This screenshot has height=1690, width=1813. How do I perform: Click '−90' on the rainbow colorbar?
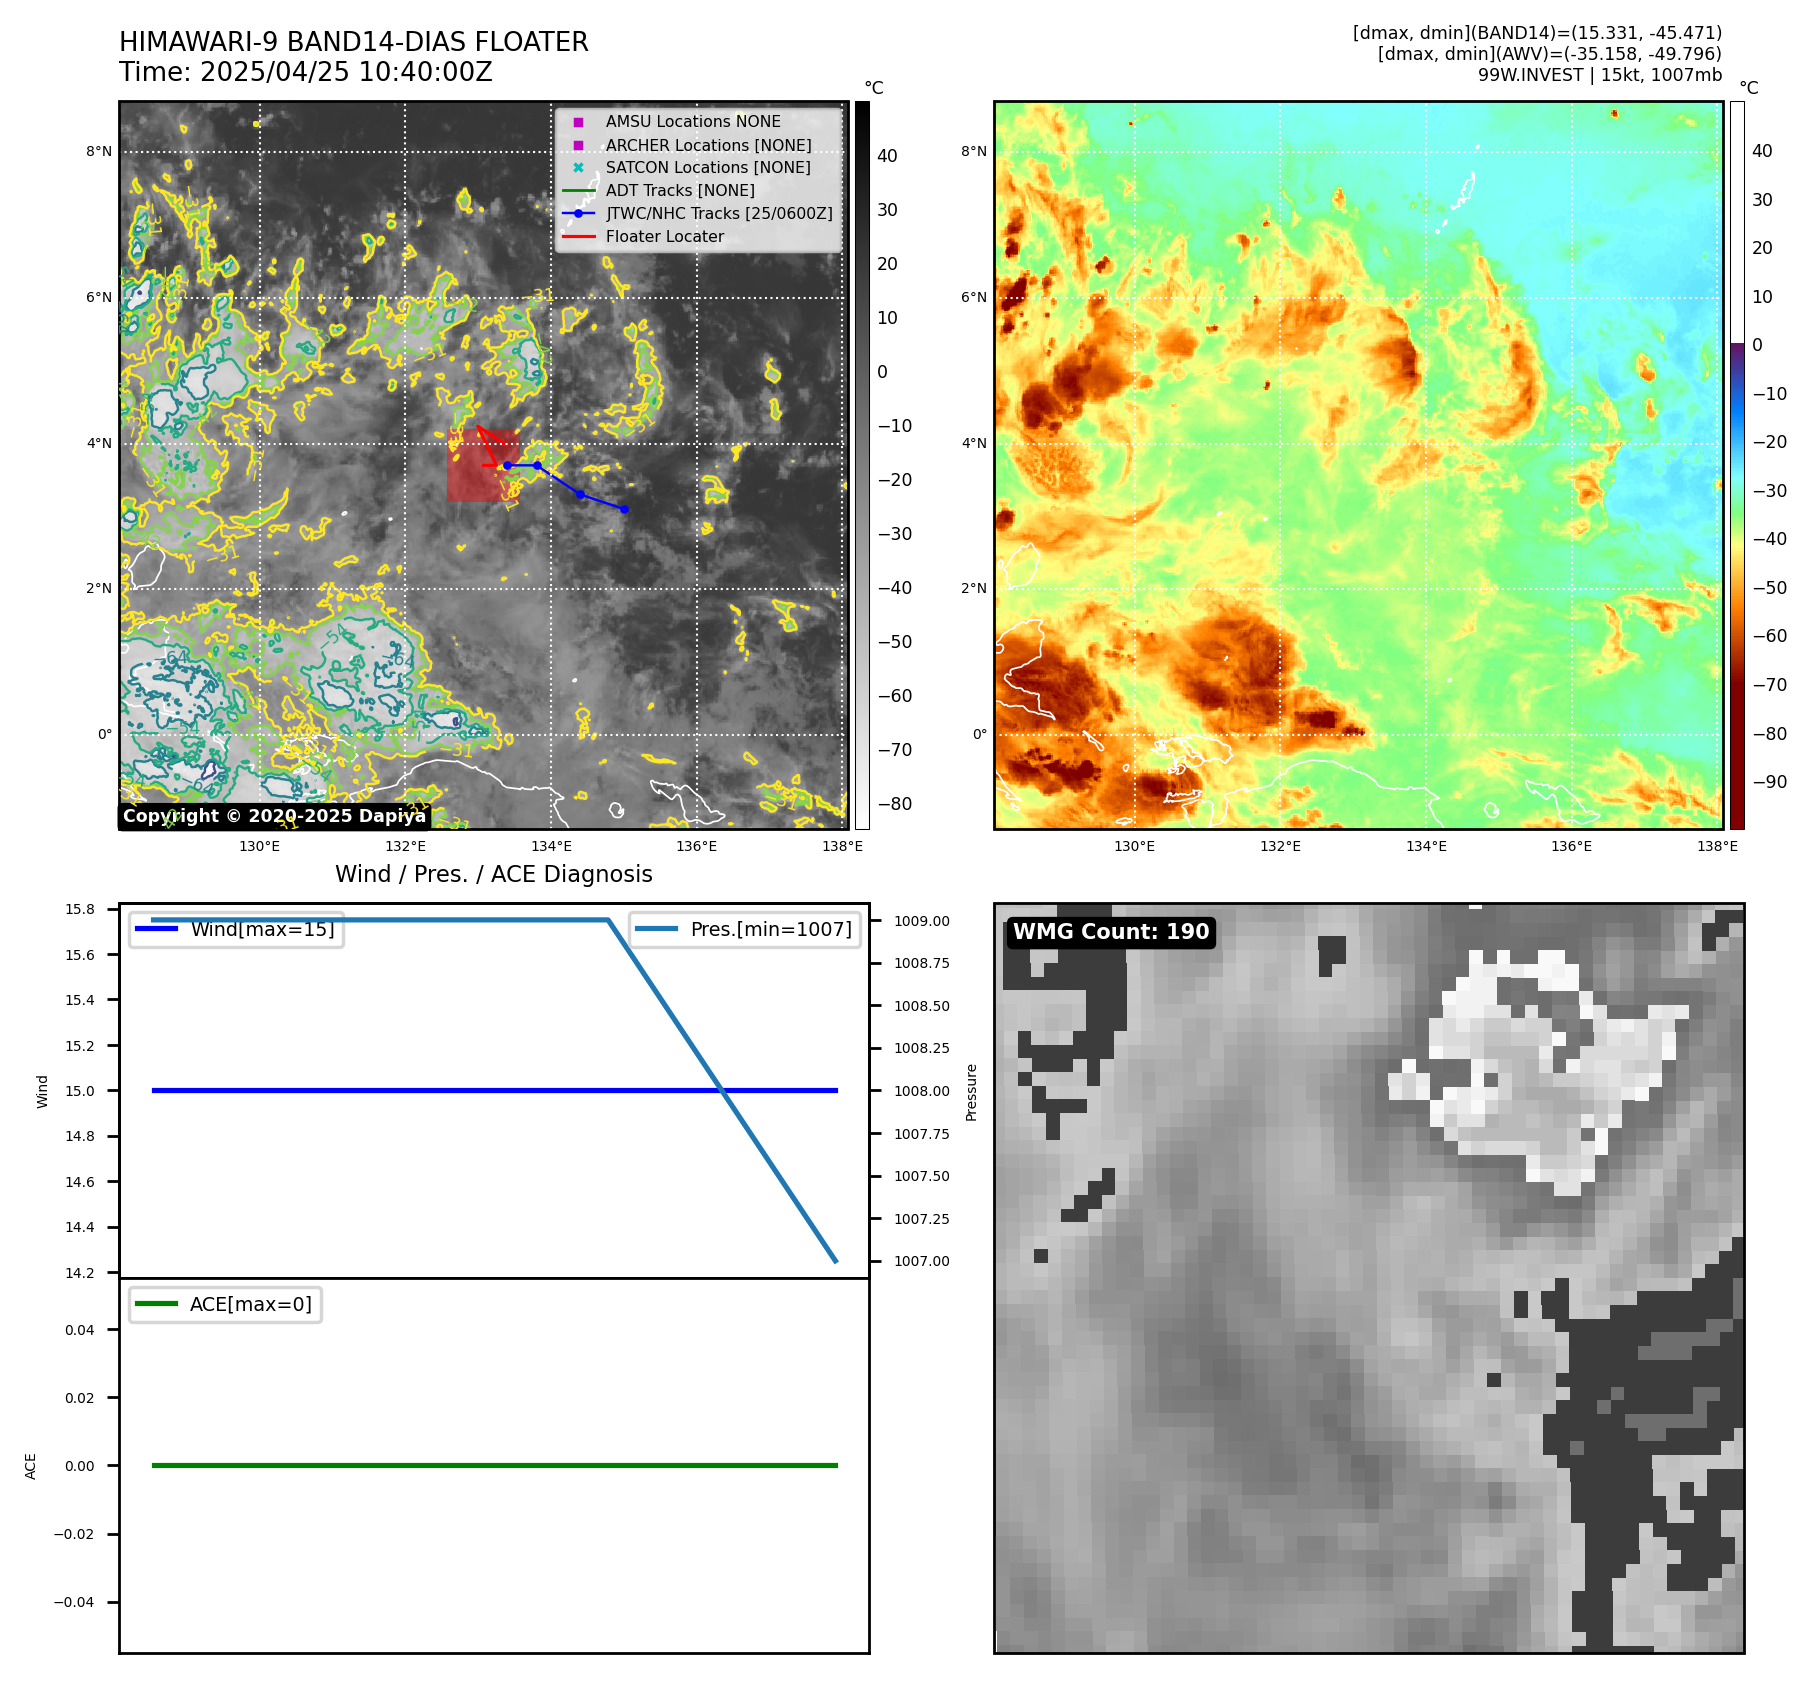[x=1770, y=782]
